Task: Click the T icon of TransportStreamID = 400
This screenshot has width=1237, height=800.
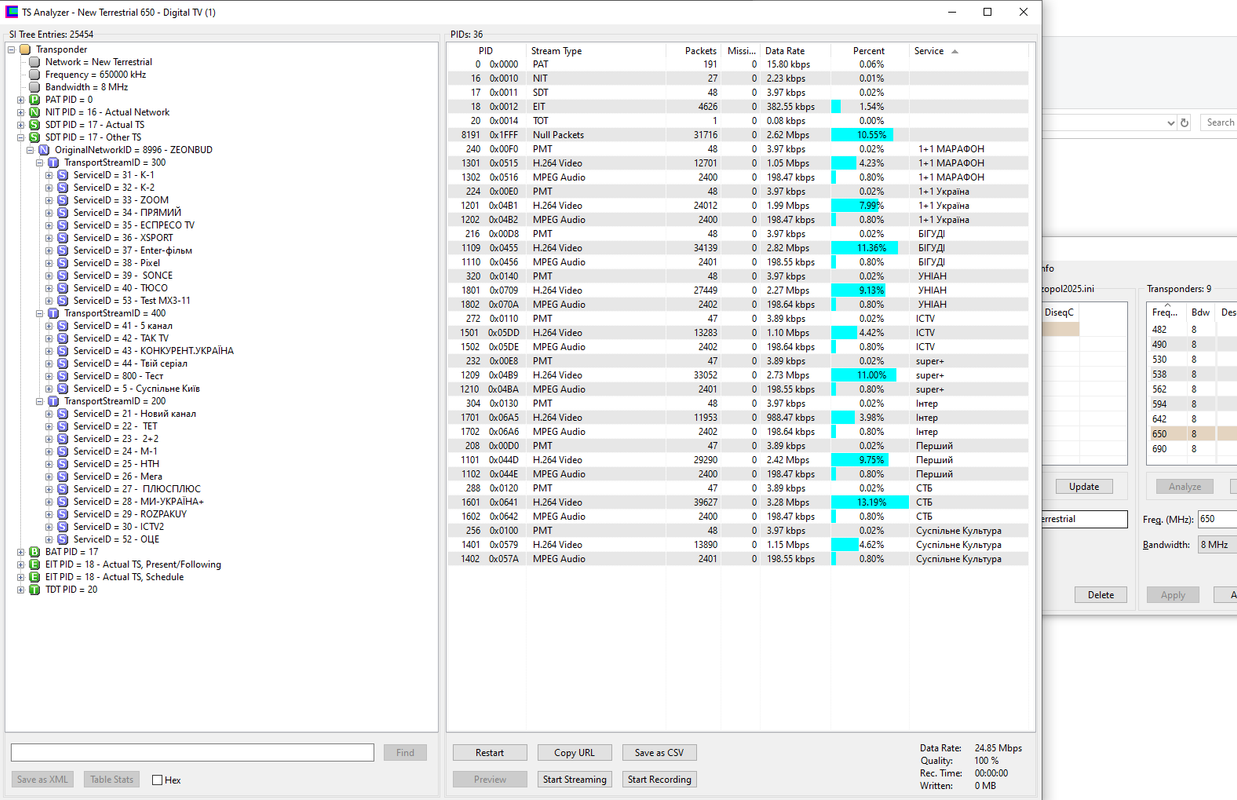Action: [53, 313]
